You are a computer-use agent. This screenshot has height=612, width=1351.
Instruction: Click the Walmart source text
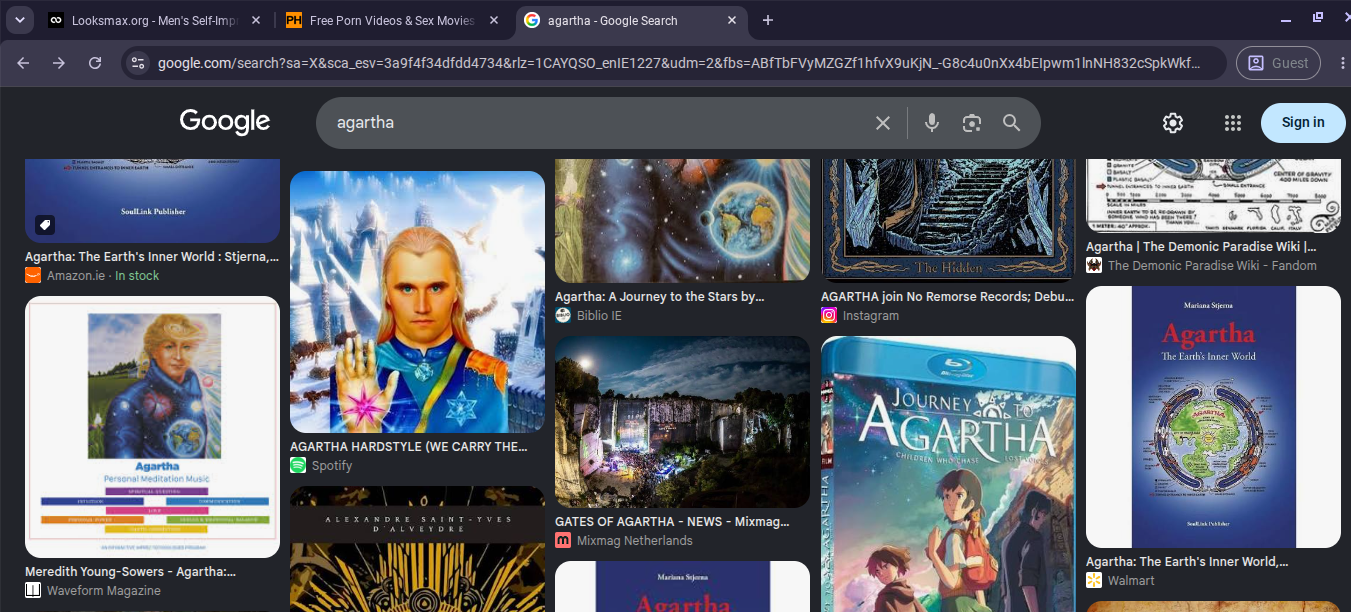(1131, 580)
